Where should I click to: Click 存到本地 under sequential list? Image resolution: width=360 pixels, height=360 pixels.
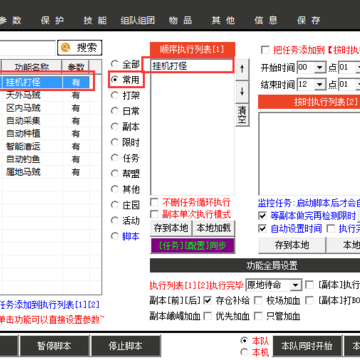click(171, 228)
